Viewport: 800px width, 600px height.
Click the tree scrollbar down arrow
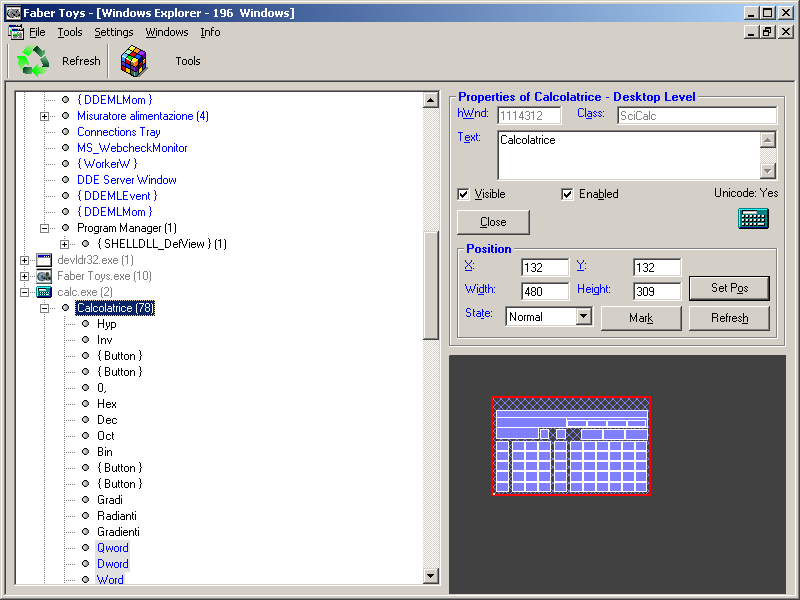point(431,576)
